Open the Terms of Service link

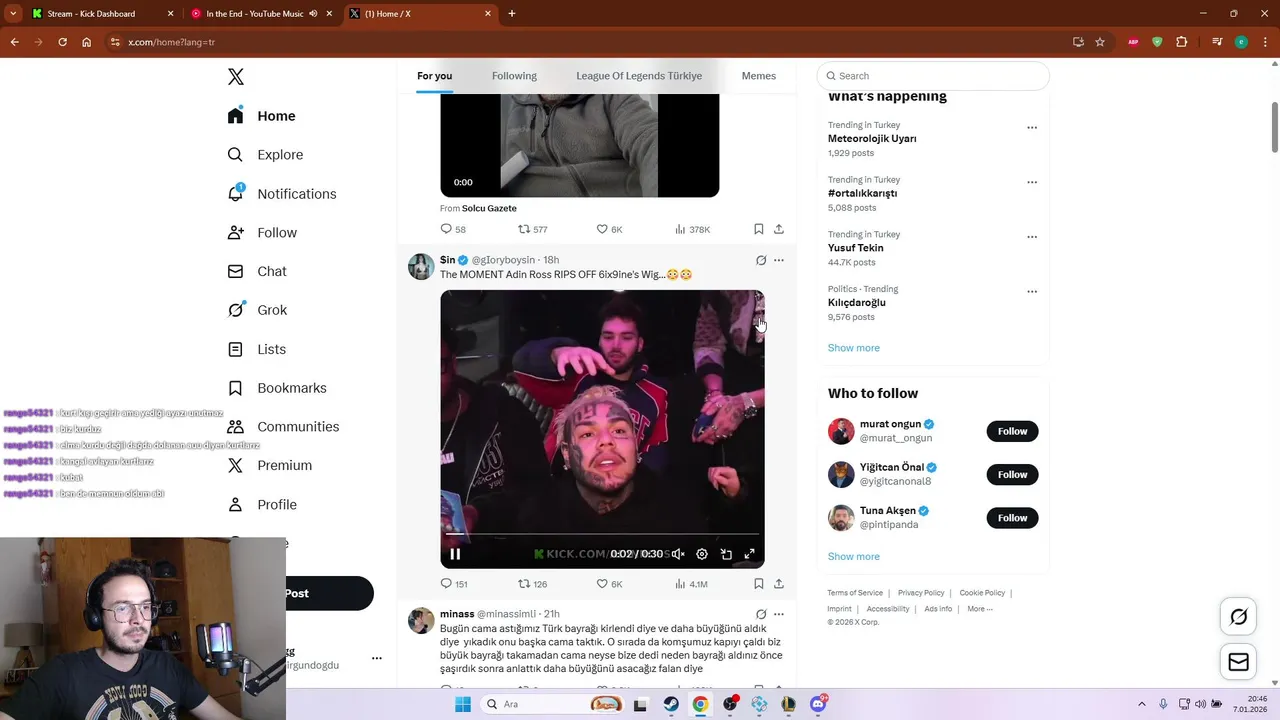click(x=855, y=593)
